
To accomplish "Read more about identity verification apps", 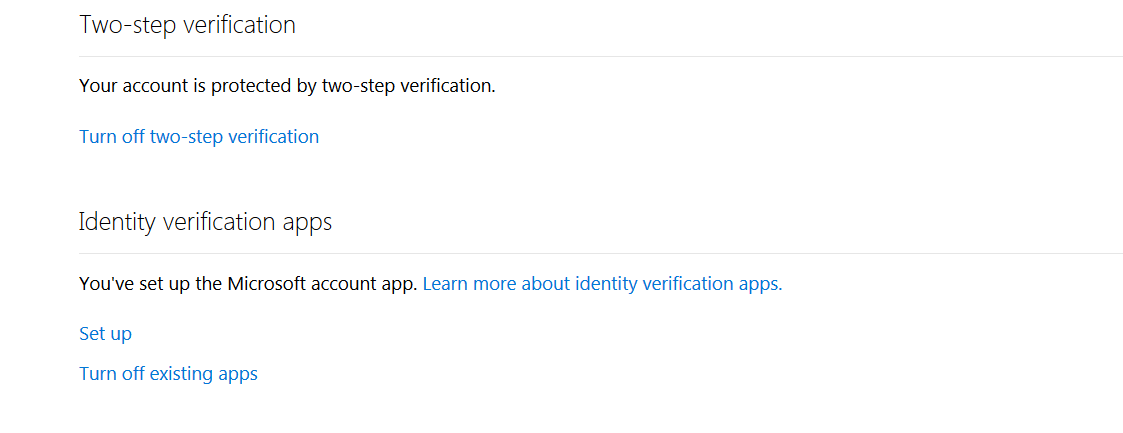I will [602, 284].
